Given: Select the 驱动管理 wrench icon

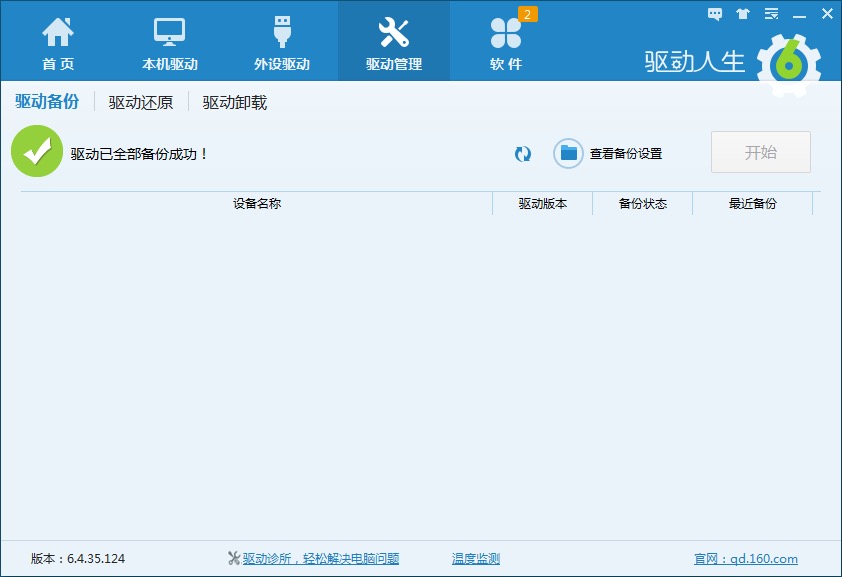Looking at the screenshot, I should tap(394, 33).
